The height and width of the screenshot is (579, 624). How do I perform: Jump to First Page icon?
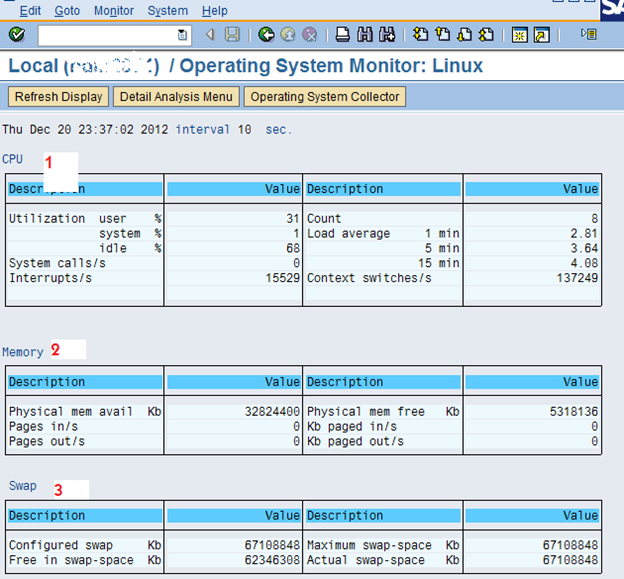[x=421, y=35]
